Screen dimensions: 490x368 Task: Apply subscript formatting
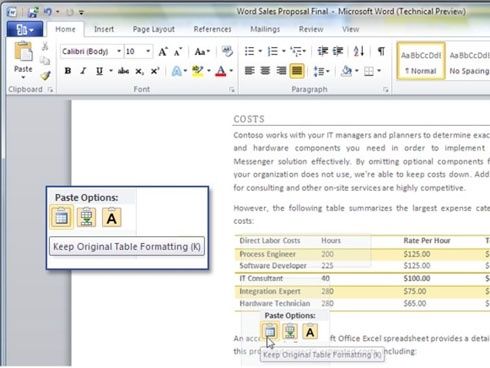(x=139, y=71)
